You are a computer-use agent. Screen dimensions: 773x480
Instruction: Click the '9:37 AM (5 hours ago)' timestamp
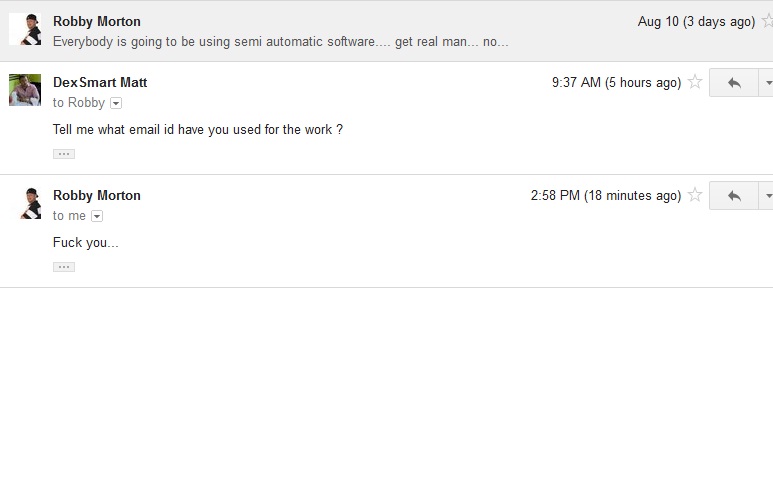point(616,82)
